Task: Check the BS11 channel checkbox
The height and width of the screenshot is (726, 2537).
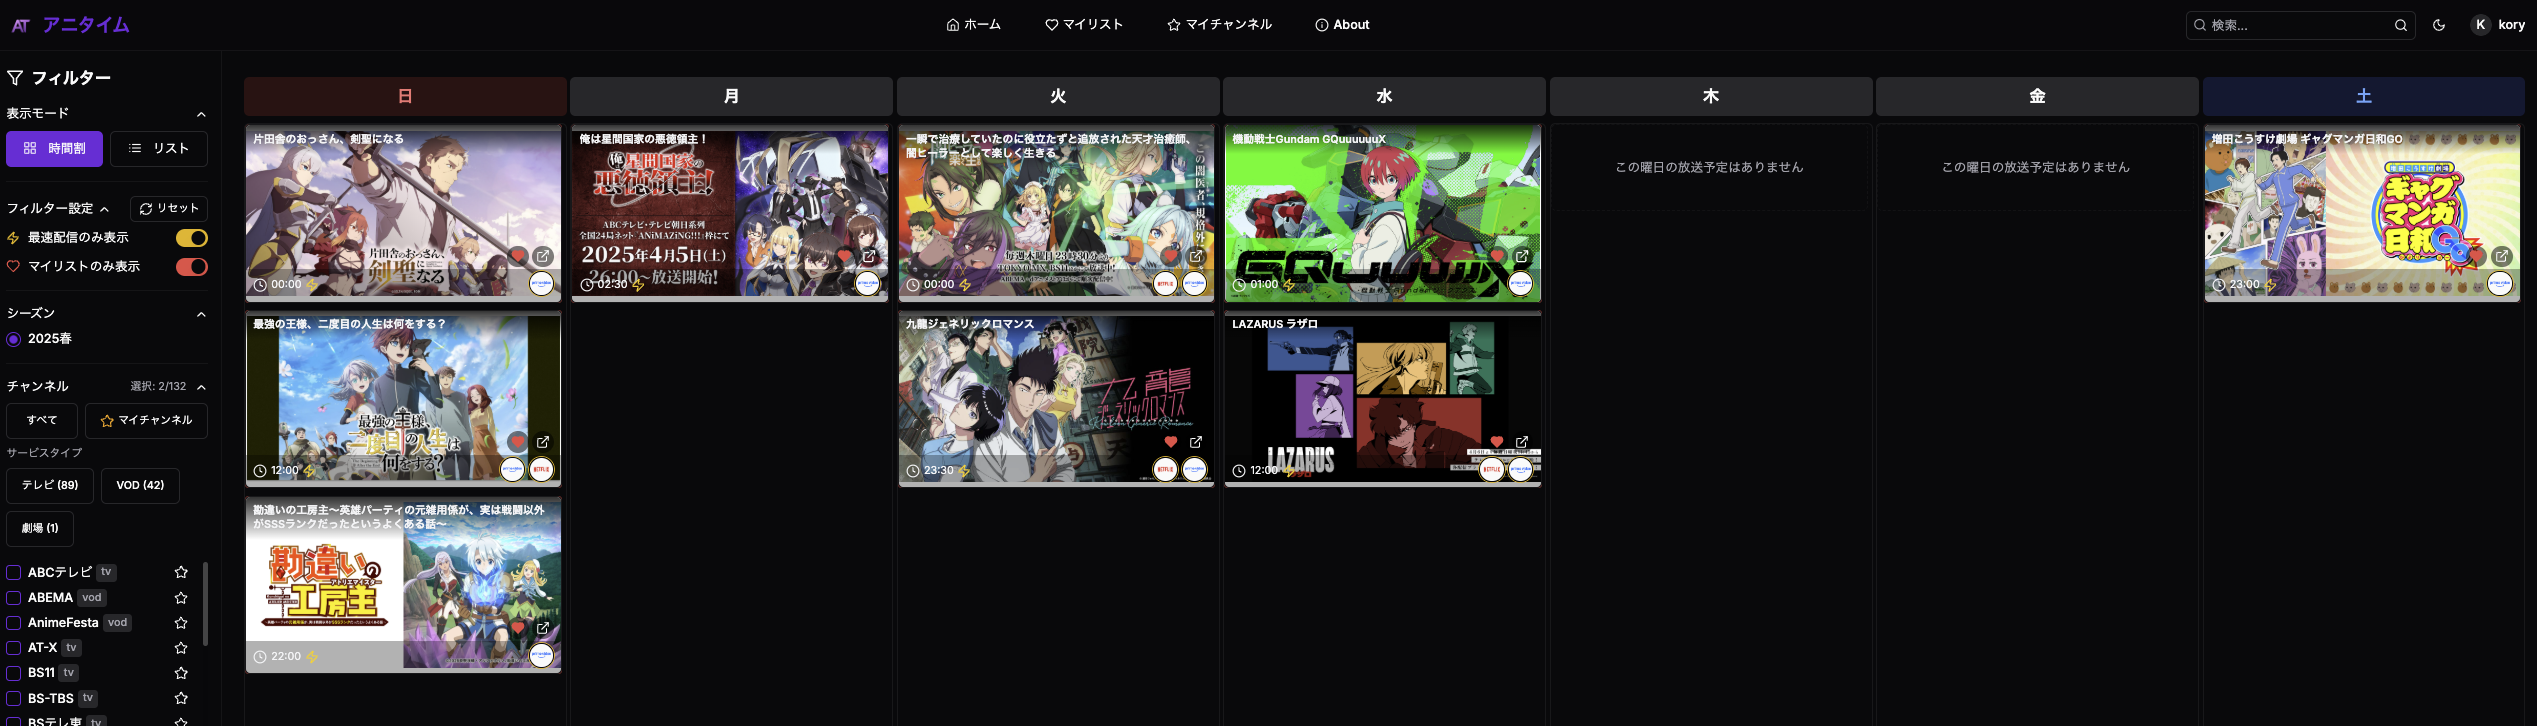Action: [x=14, y=673]
